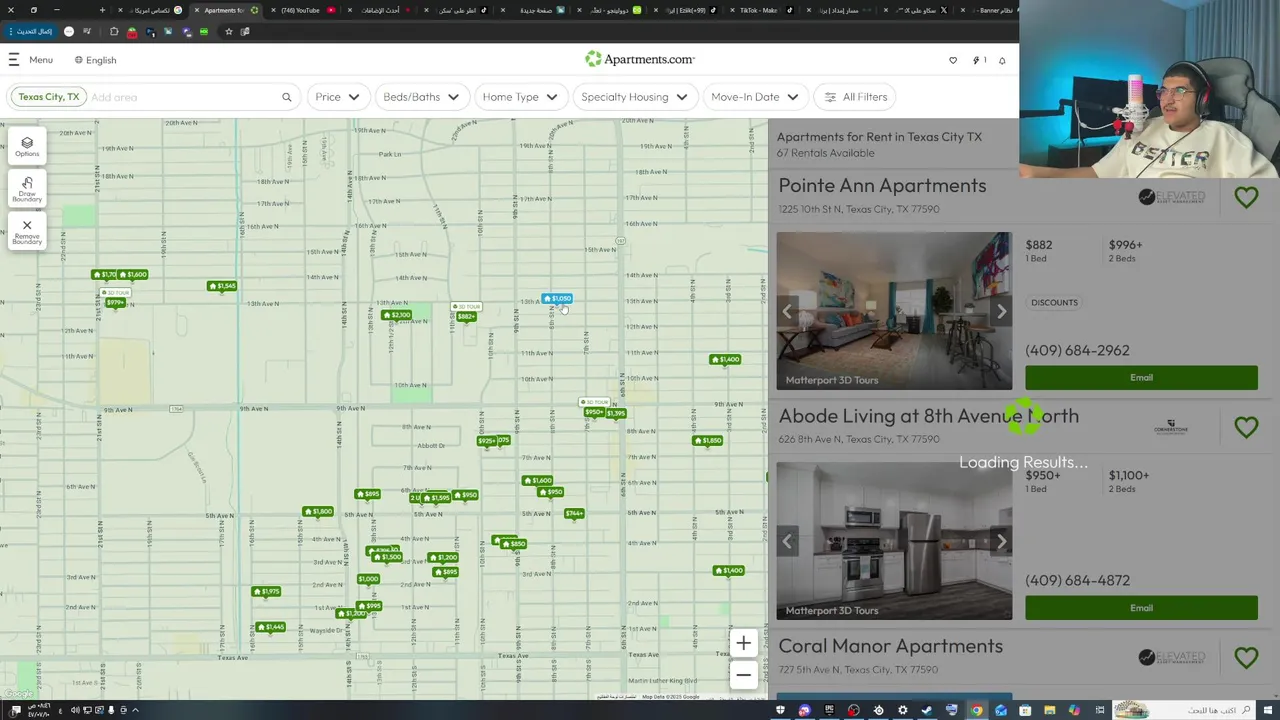Click the globe English language link
This screenshot has width=1280, height=720.
(x=96, y=60)
